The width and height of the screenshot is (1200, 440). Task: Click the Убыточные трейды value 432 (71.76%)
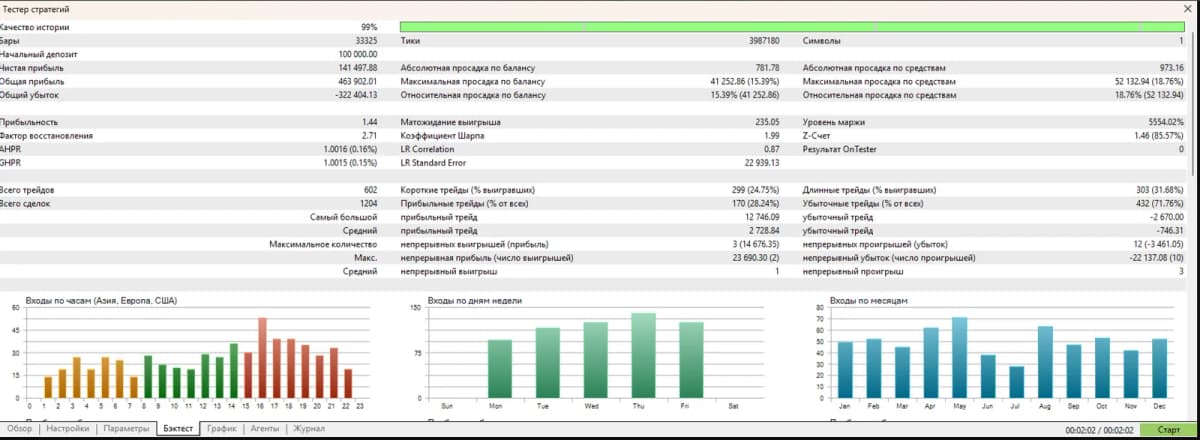[1159, 203]
